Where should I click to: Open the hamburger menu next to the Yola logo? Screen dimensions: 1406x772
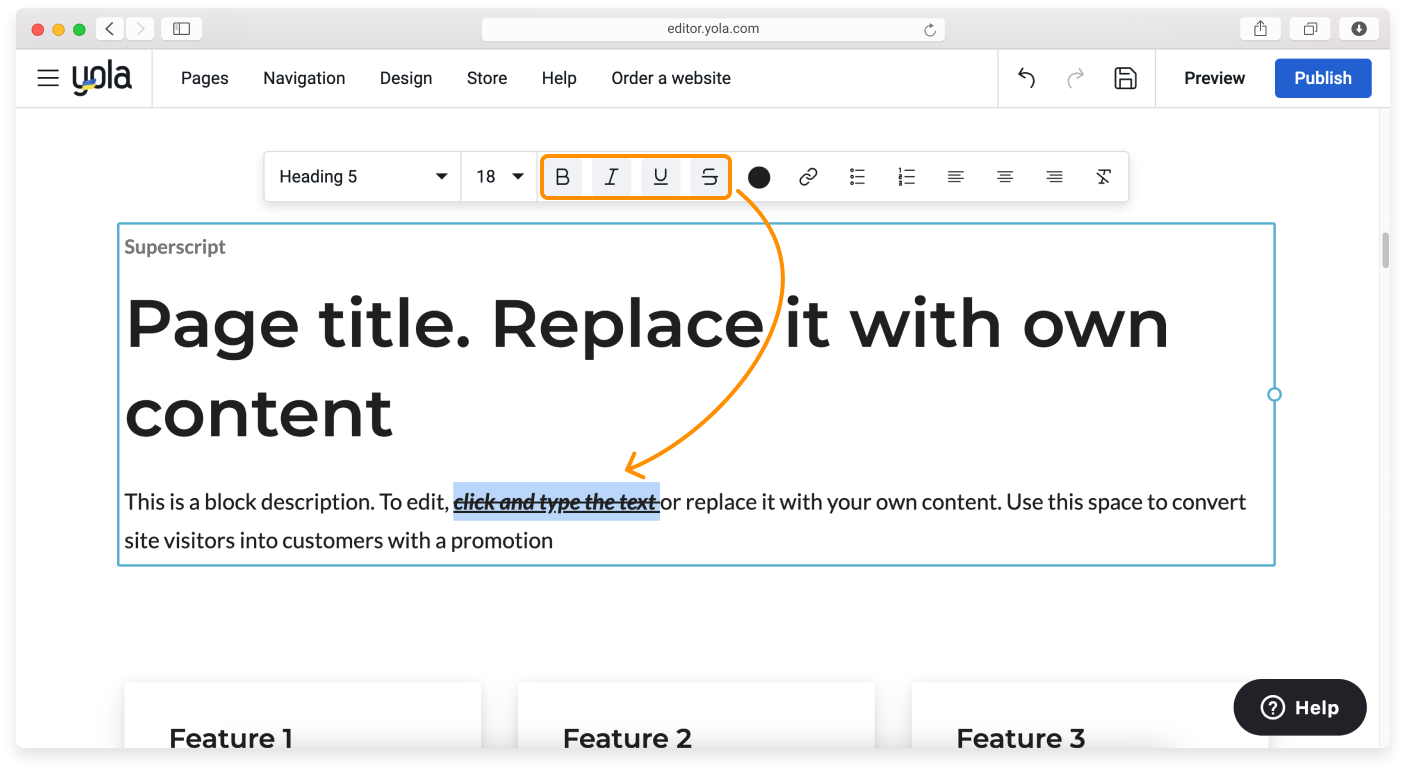click(x=48, y=77)
